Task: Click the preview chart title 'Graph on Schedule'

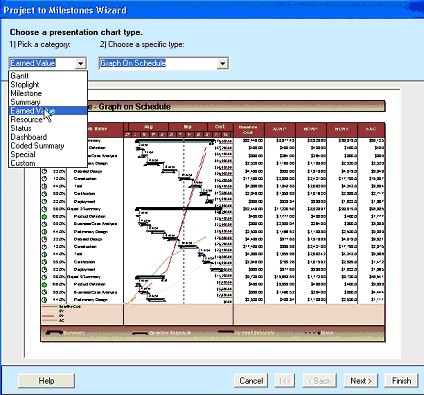Action: 134,107
